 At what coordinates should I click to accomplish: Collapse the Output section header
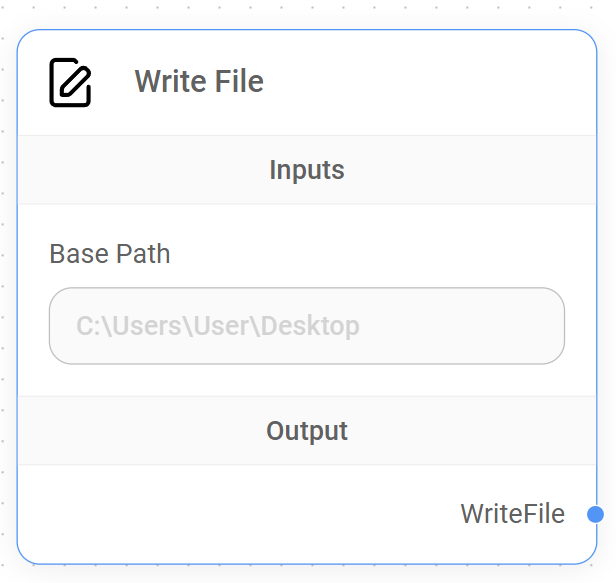(307, 431)
